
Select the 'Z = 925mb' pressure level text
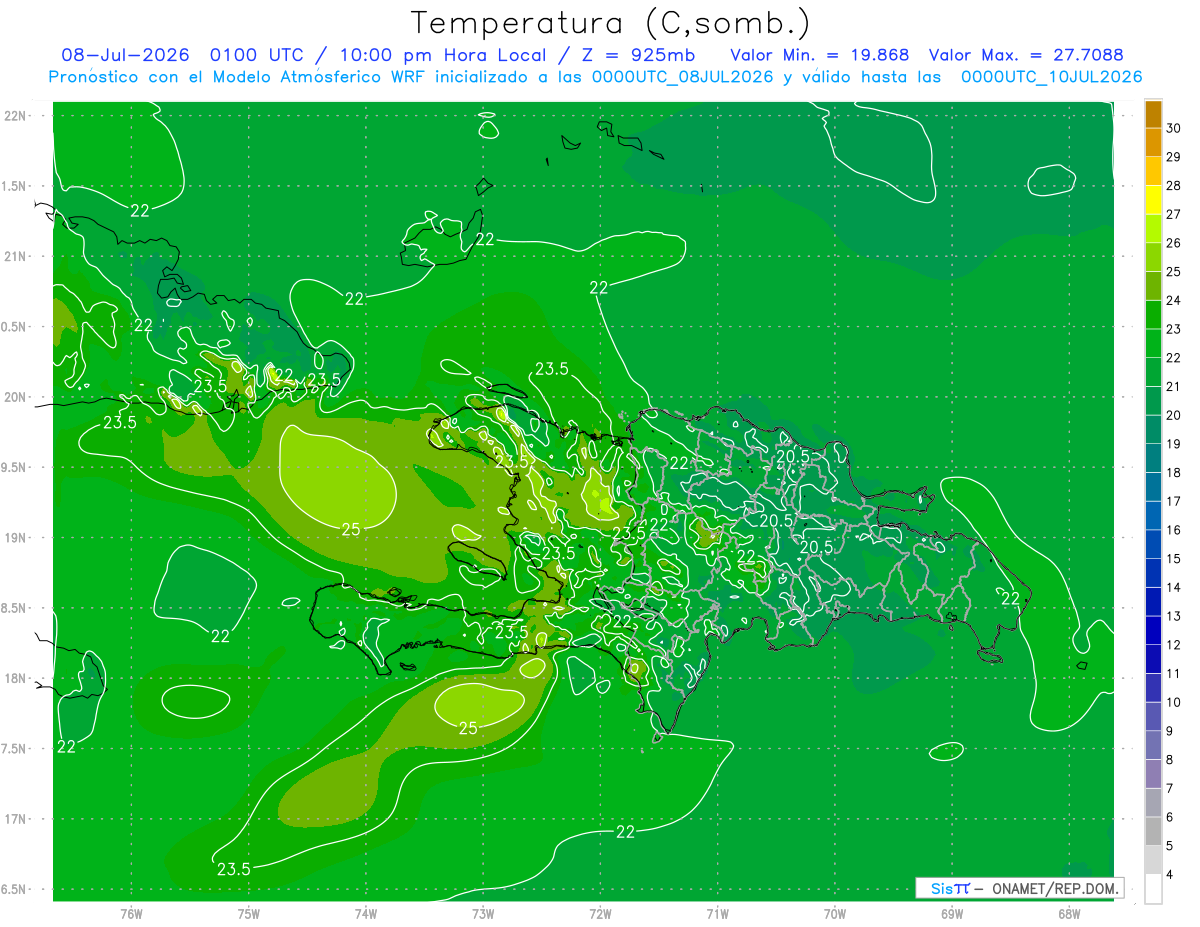click(638, 55)
